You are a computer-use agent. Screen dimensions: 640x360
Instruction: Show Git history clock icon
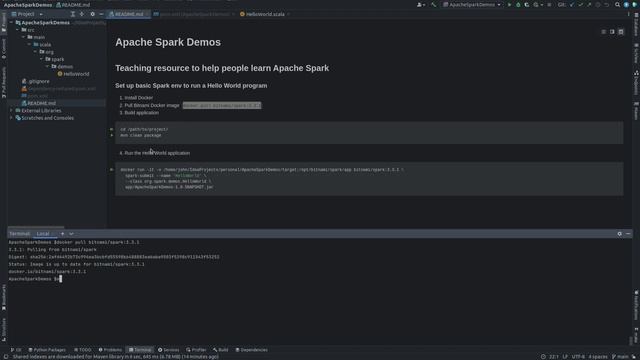click(598, 5)
